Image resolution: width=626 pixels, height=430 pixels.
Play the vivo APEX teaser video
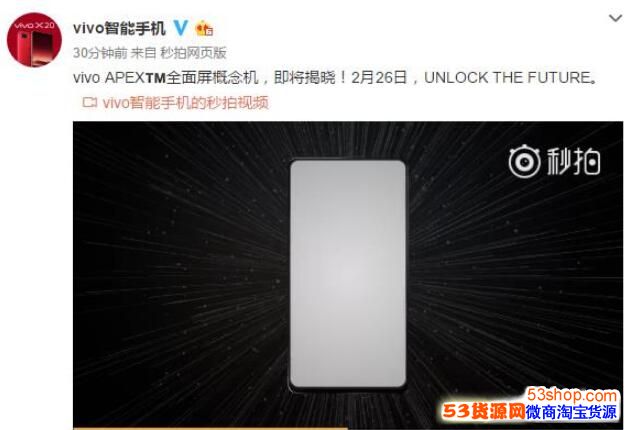tap(348, 275)
